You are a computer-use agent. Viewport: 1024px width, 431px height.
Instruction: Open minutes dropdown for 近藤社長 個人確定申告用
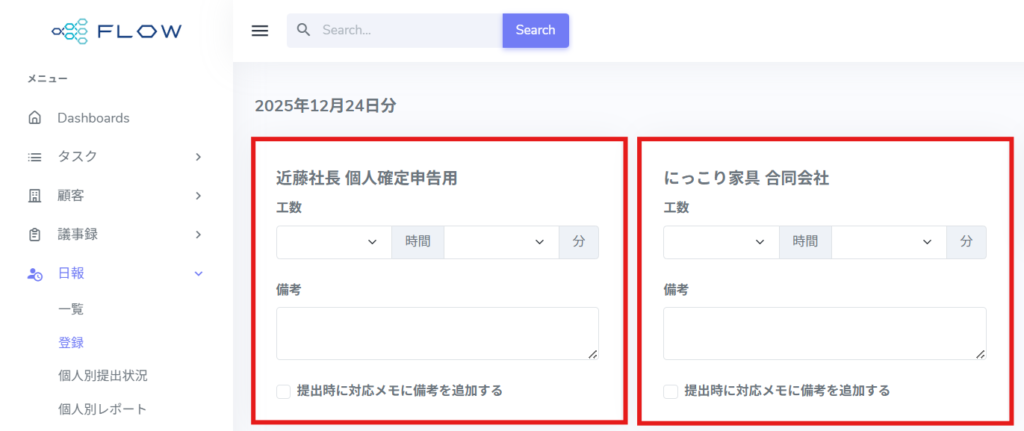501,242
